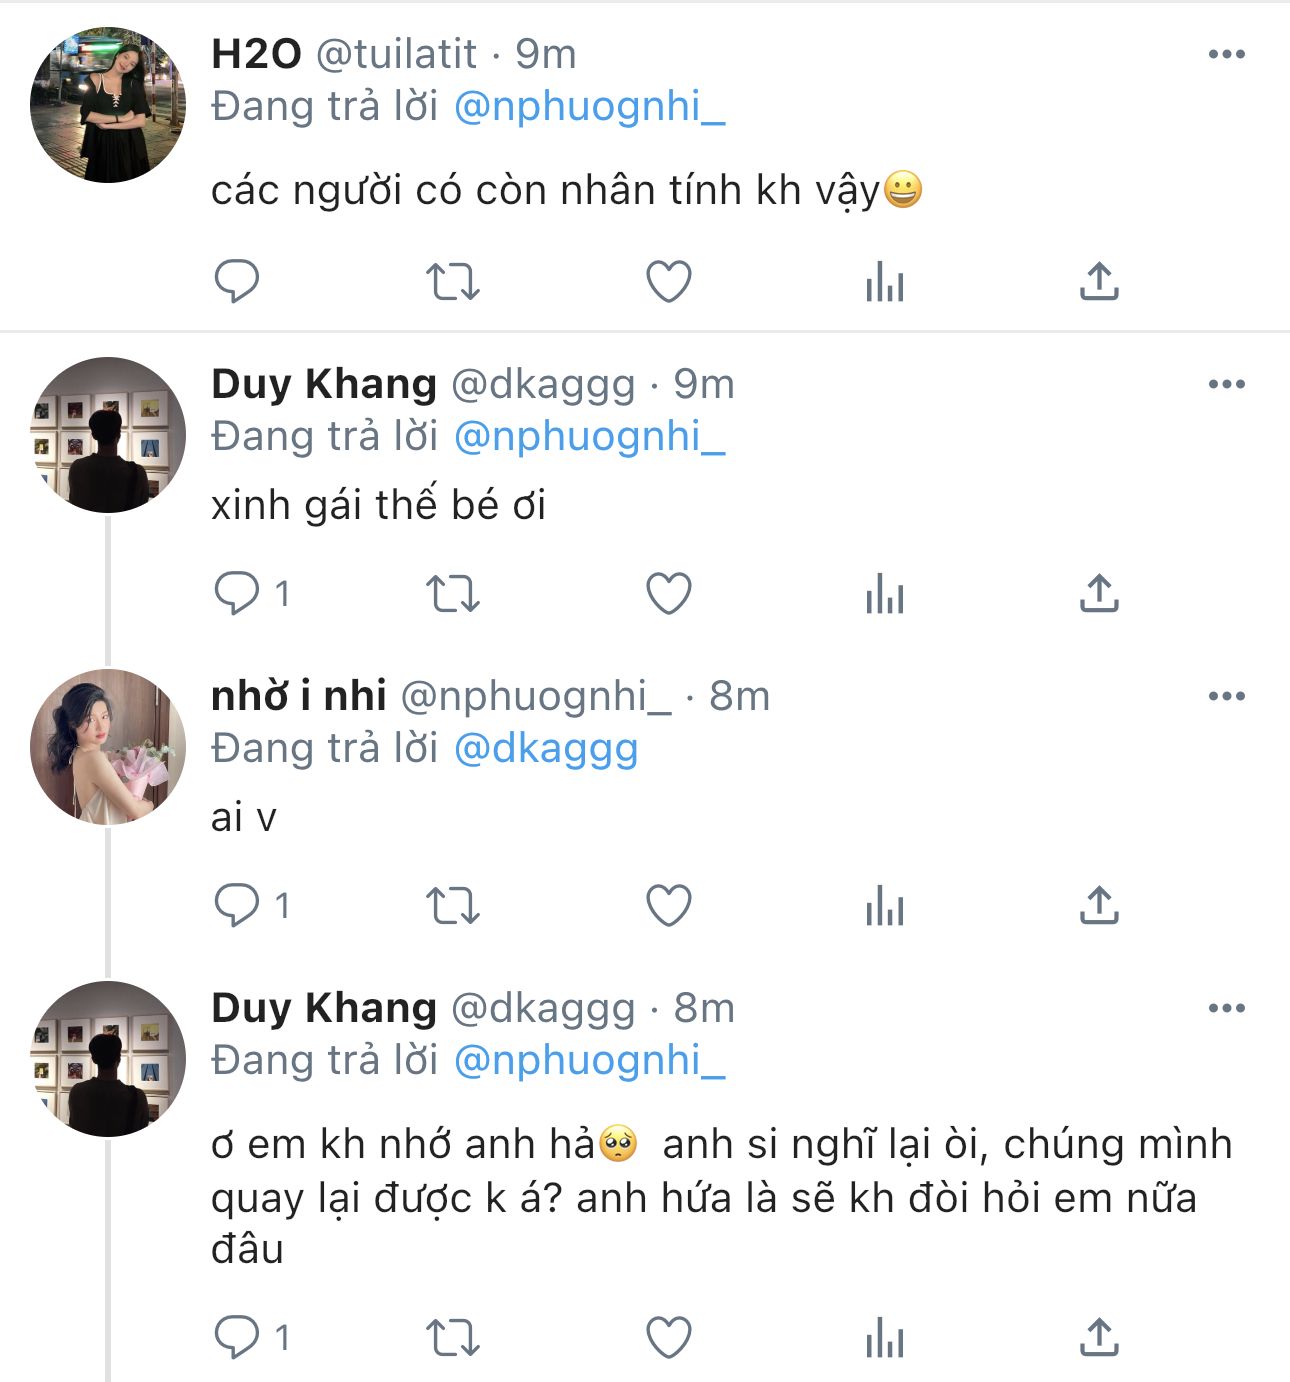Open more options on nhờ i nhi's reply

click(1226, 697)
